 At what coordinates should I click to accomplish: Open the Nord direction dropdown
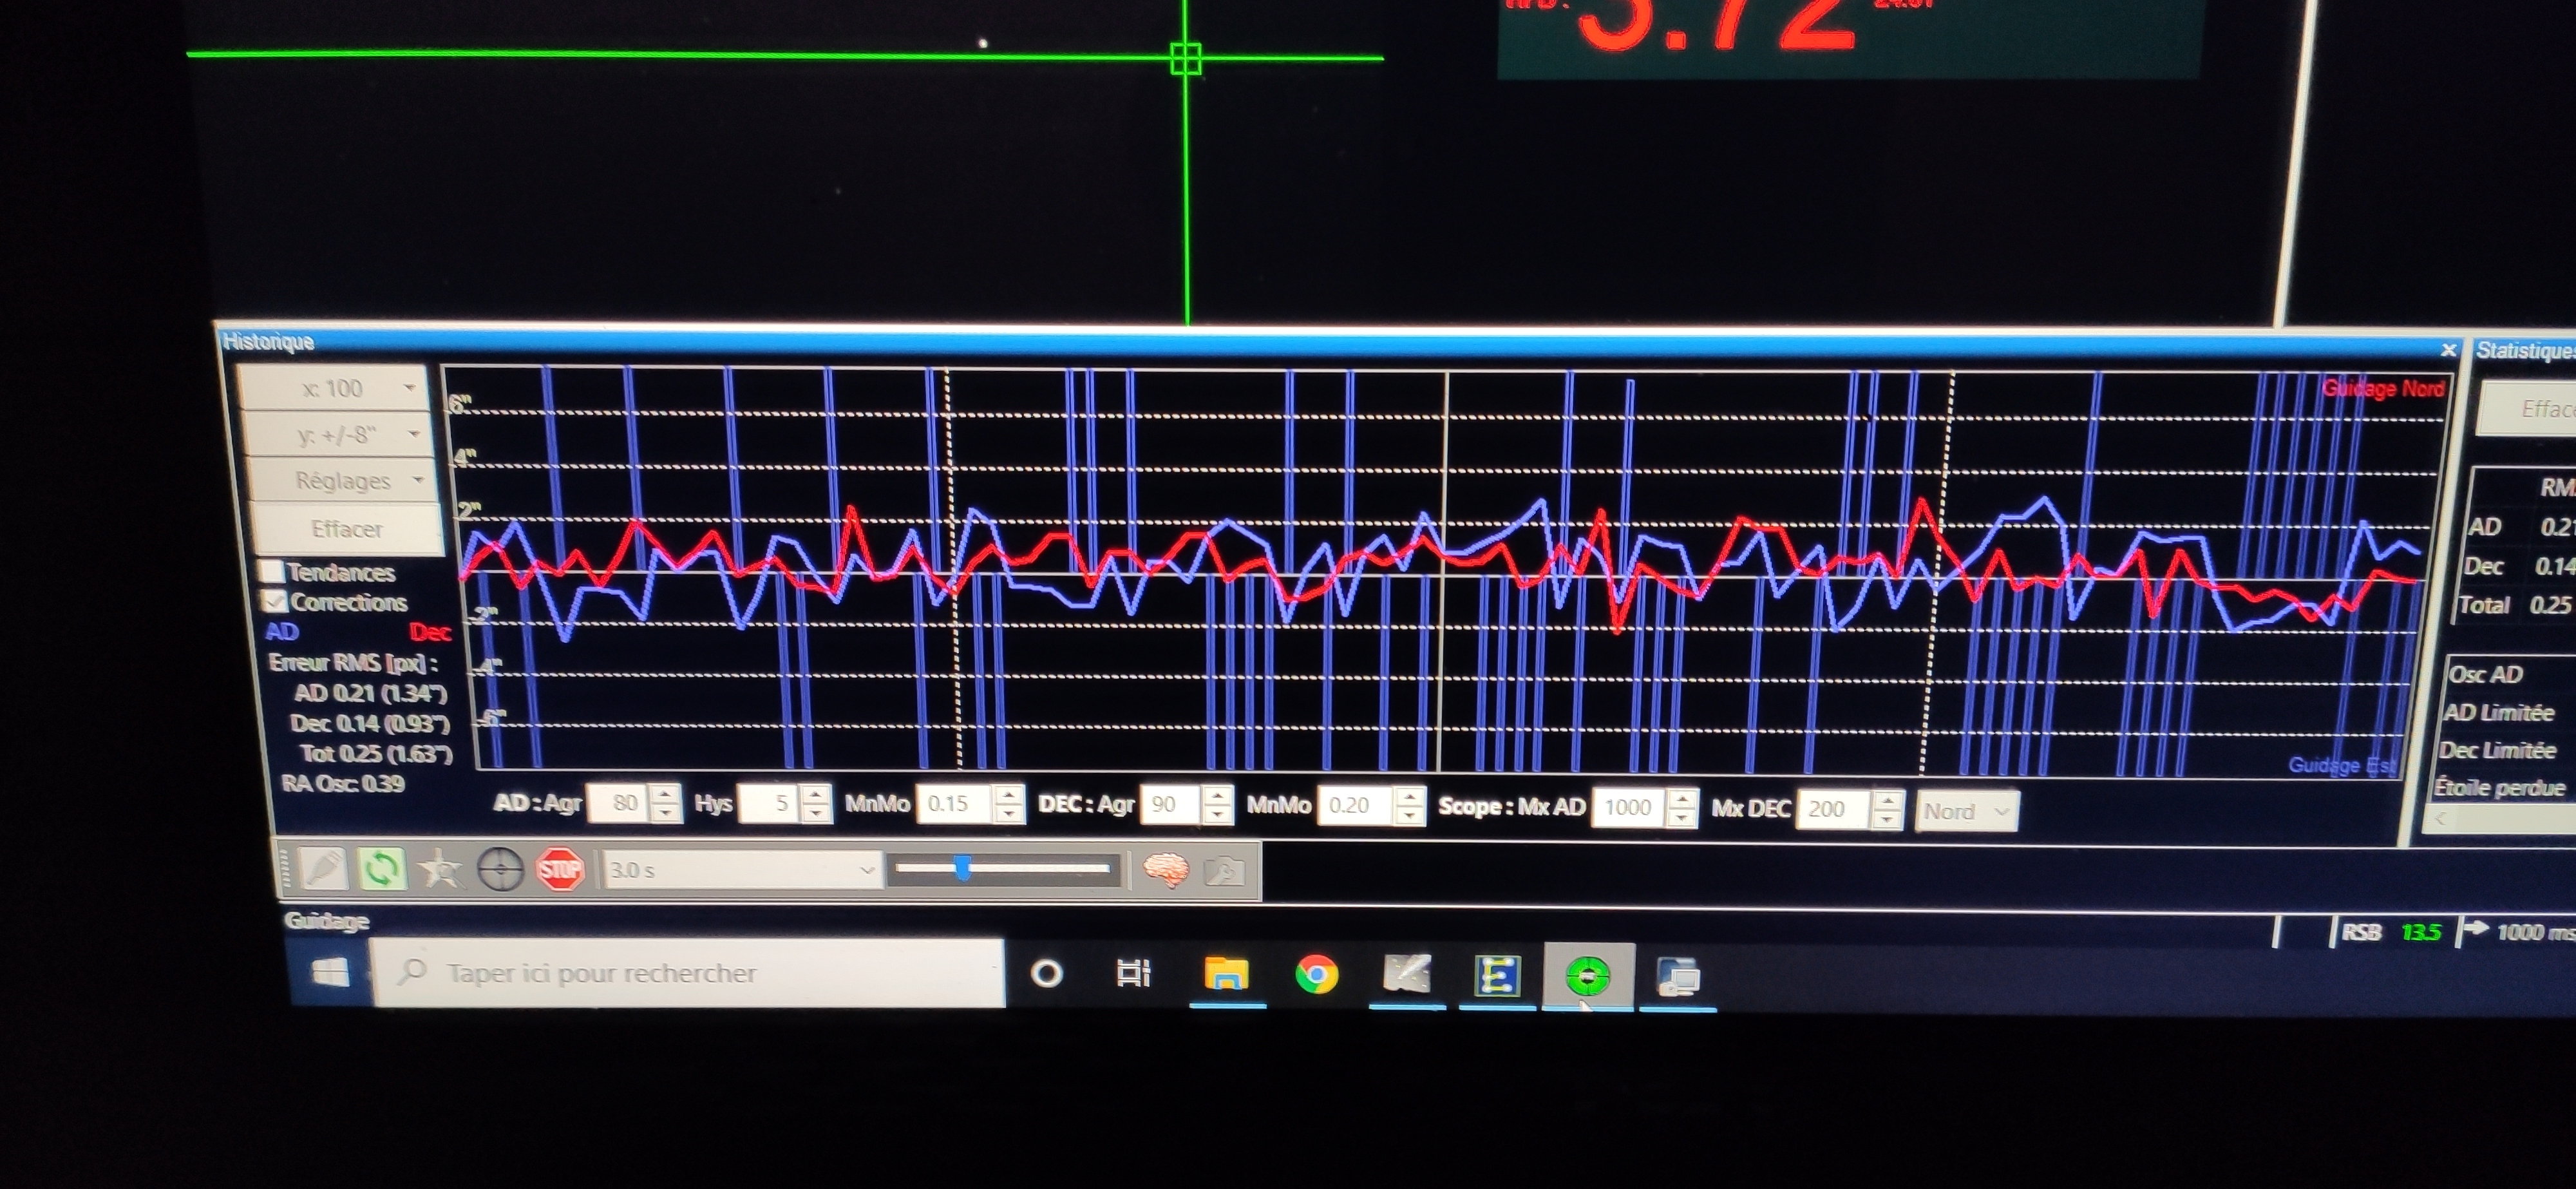pyautogui.click(x=1966, y=811)
